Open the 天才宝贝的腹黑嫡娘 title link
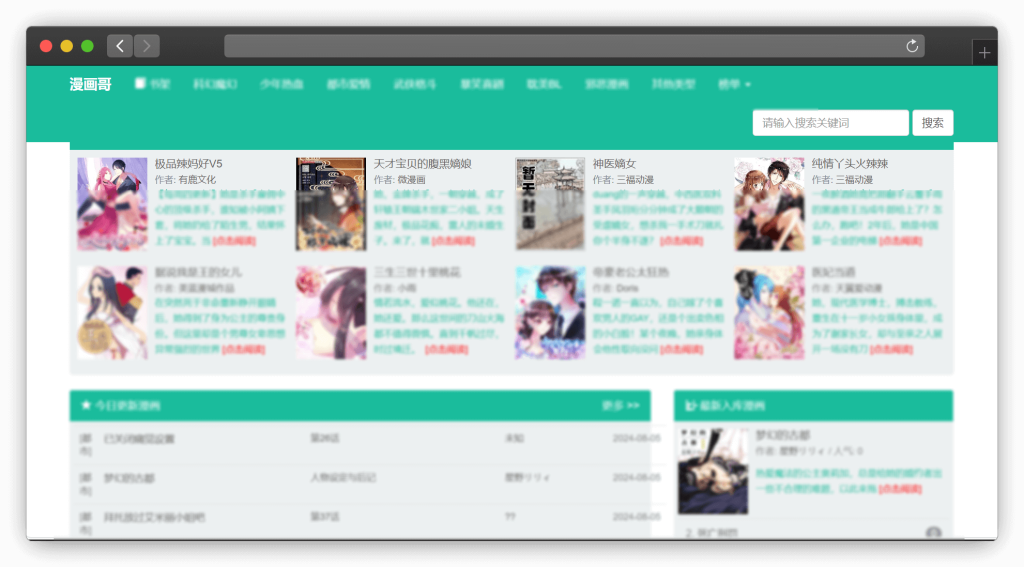The width and height of the screenshot is (1024, 567). (x=423, y=164)
